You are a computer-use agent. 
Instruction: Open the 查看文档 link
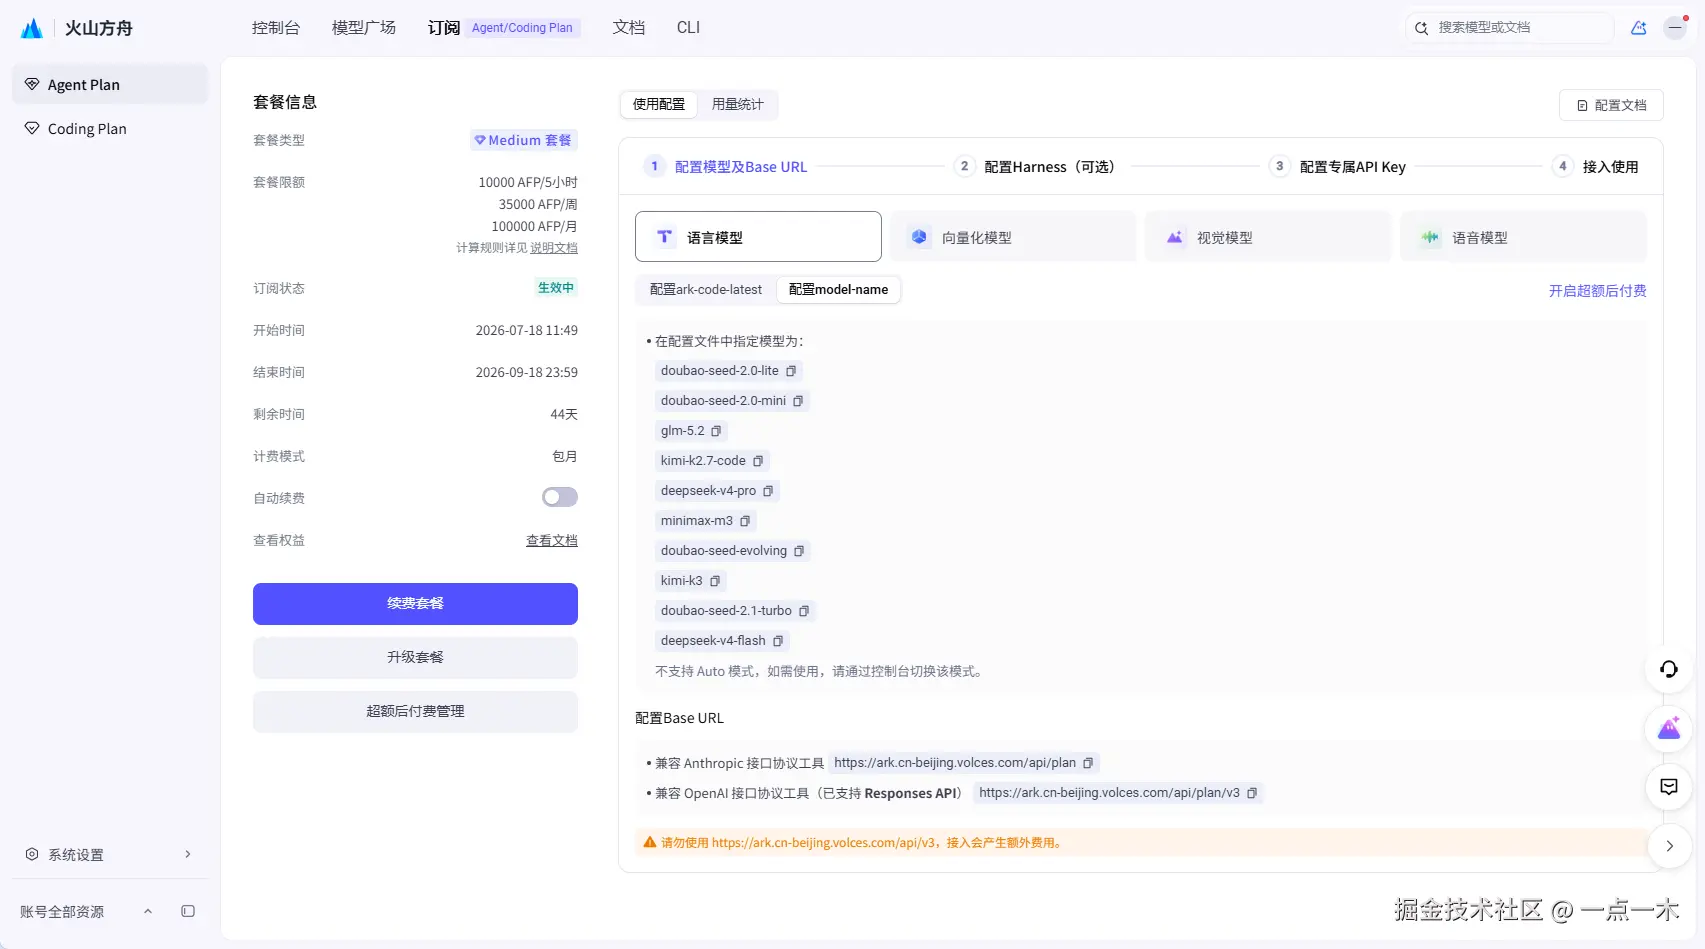click(552, 541)
